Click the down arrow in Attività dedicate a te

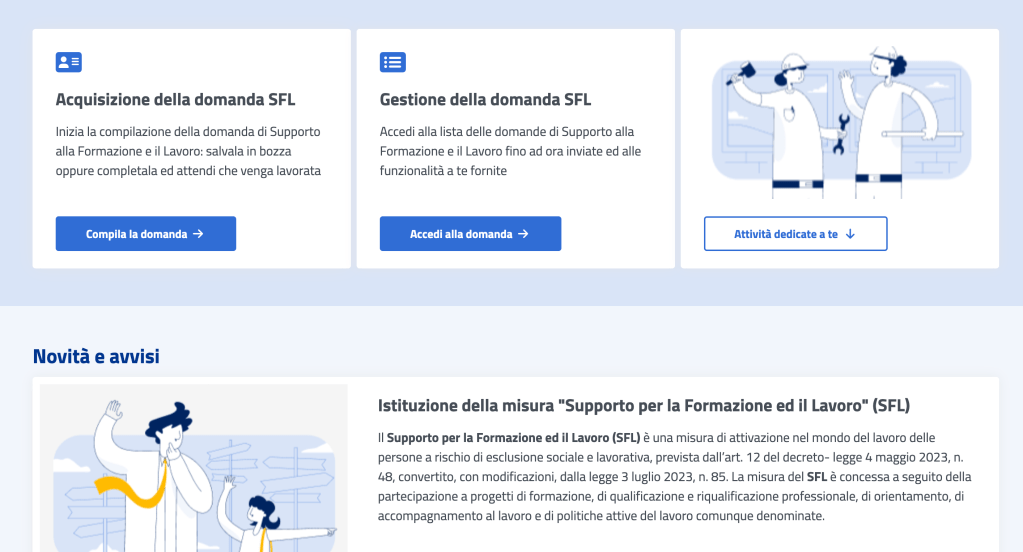(850, 234)
